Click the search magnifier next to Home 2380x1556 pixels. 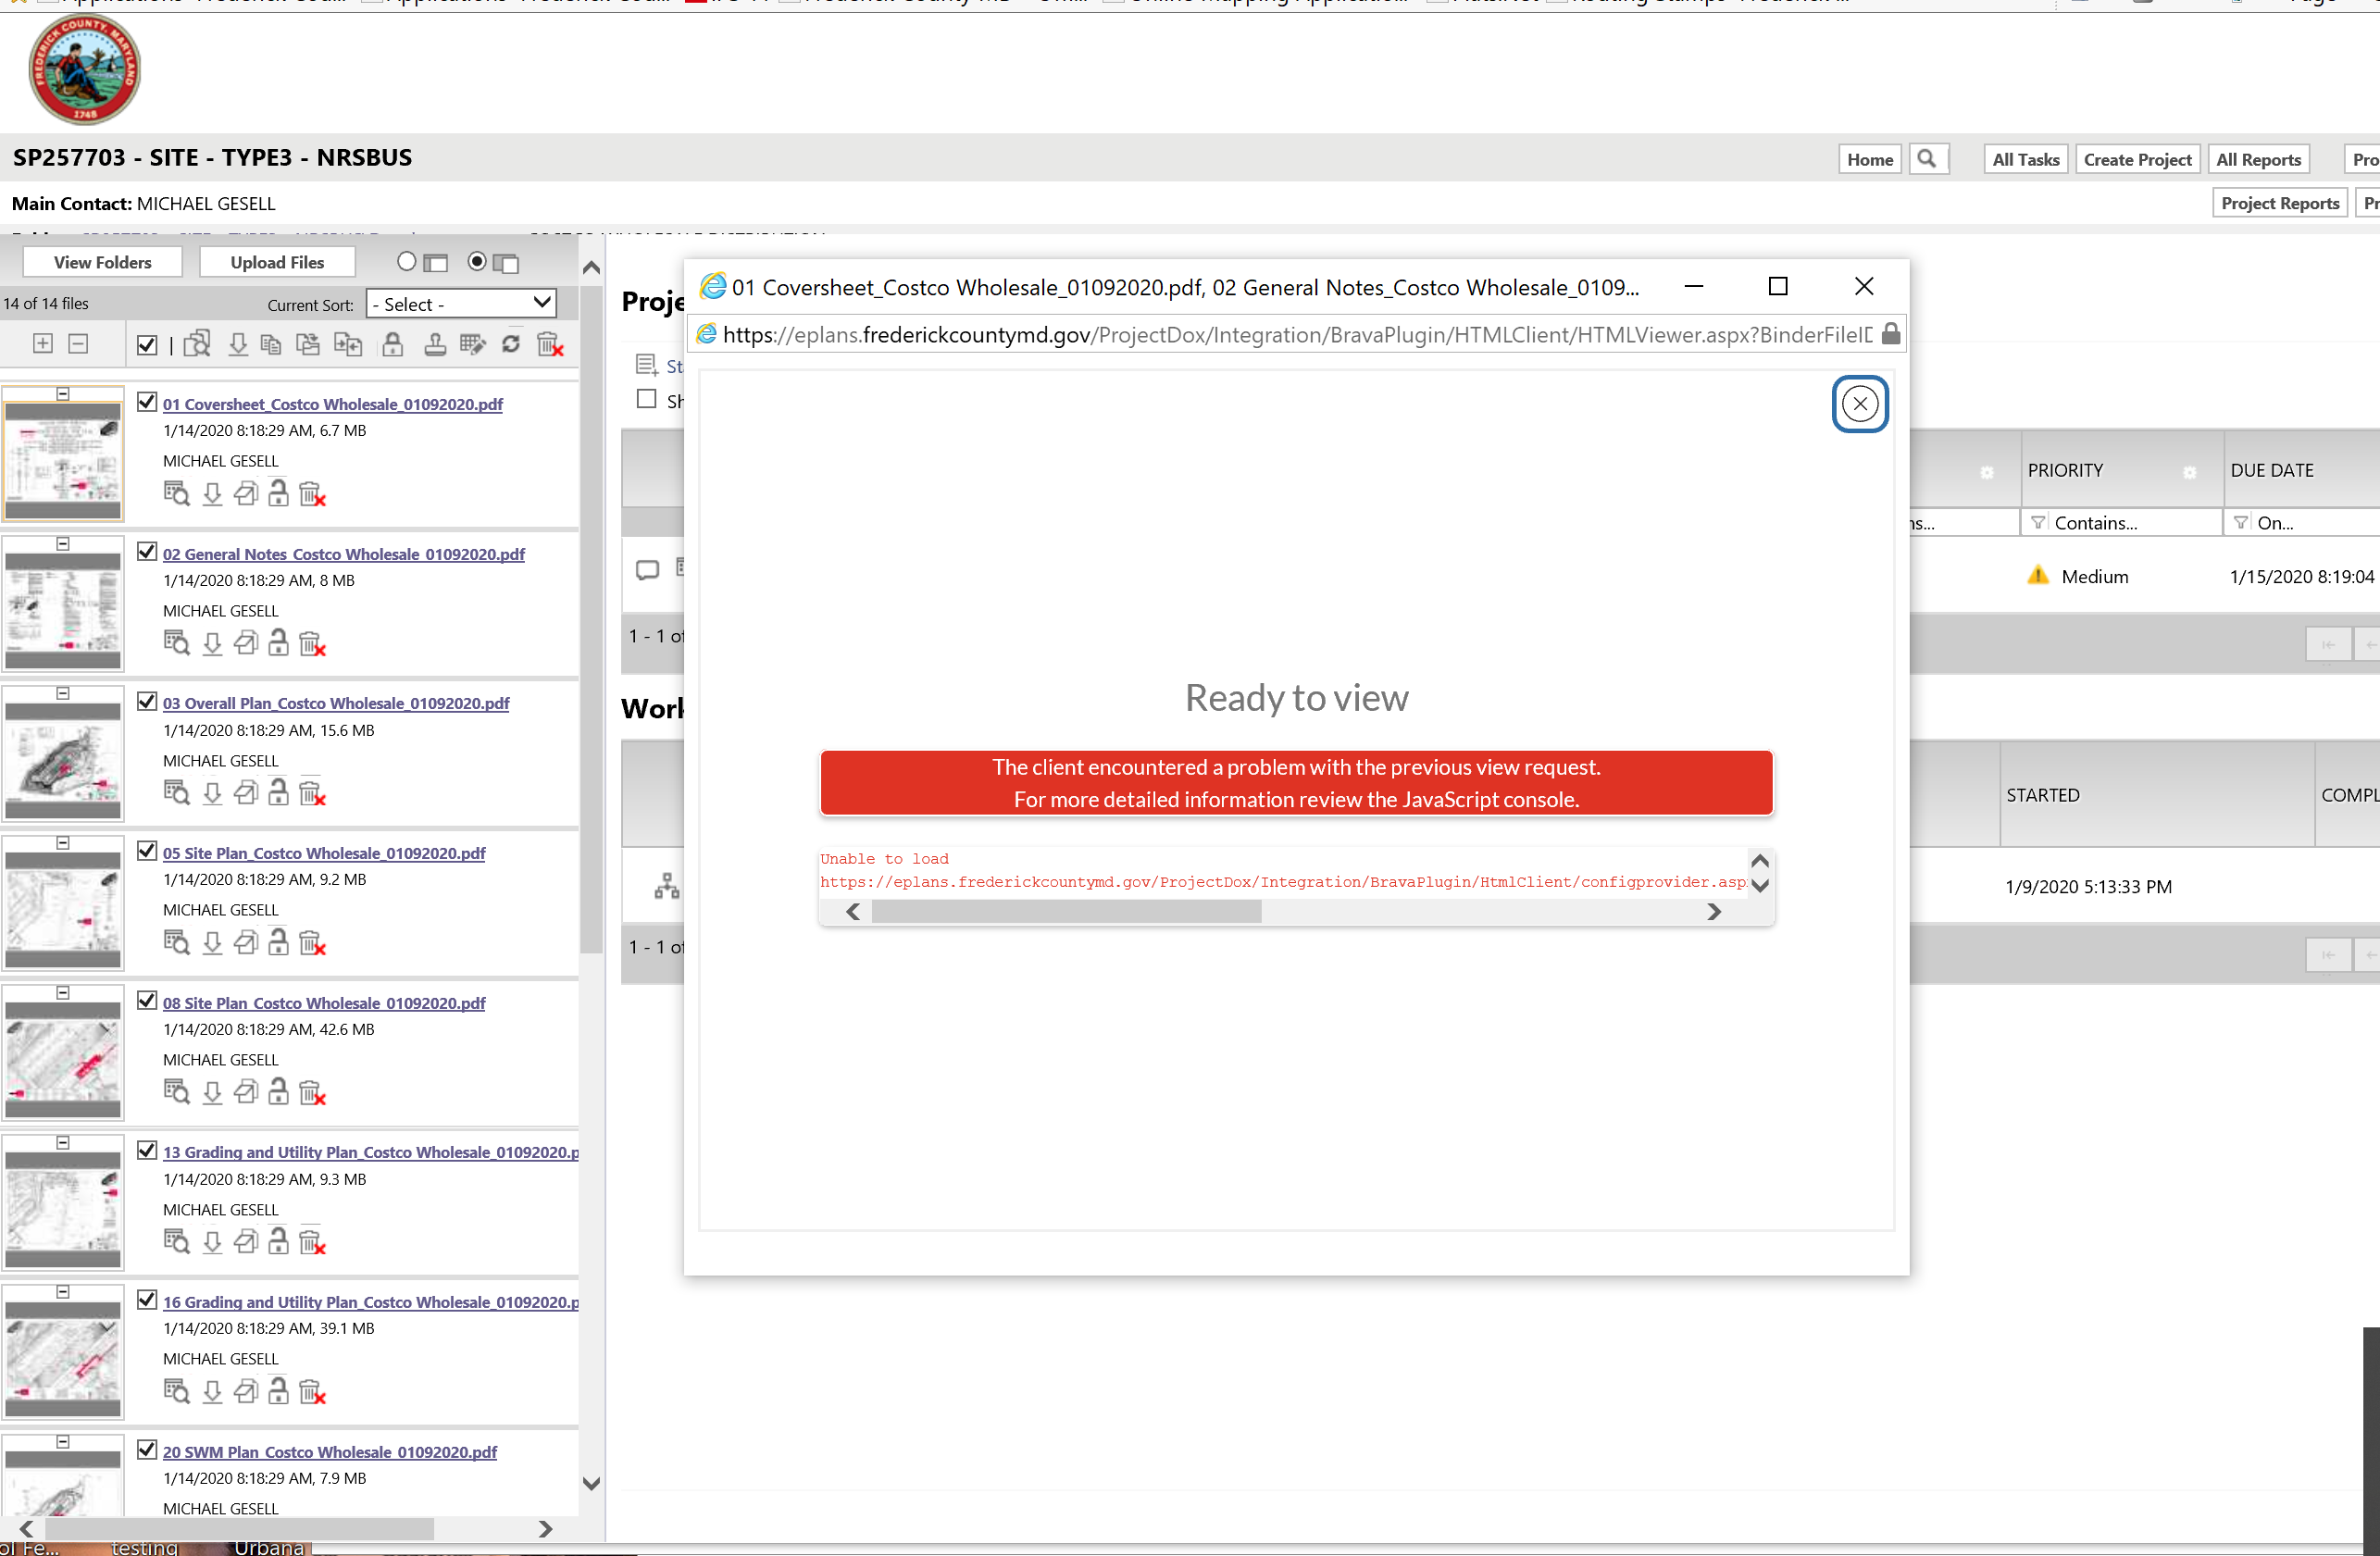tap(1927, 159)
